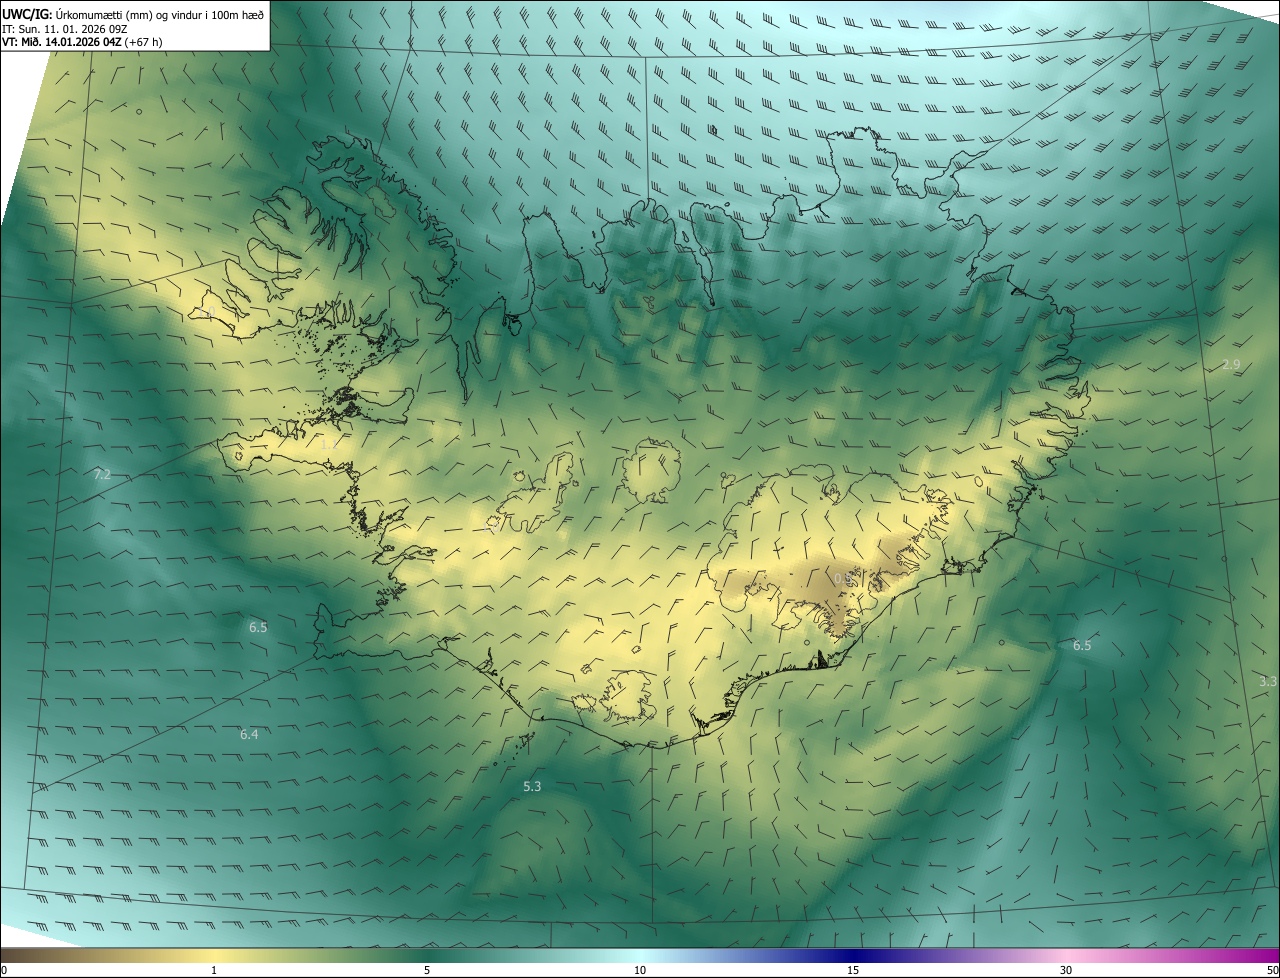This screenshot has height=978, width=1280.
Task: Click the precipitation color scale bar
Action: (x=640, y=955)
